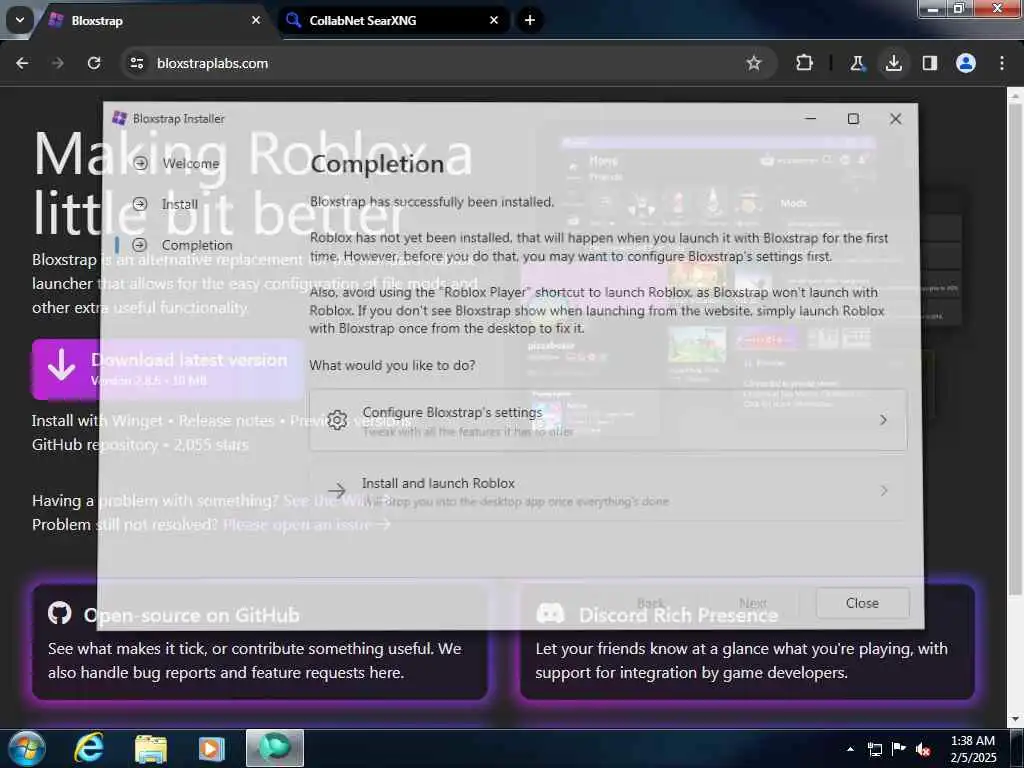Open the browser downloads icon
The height and width of the screenshot is (768, 1024).
pos(893,63)
